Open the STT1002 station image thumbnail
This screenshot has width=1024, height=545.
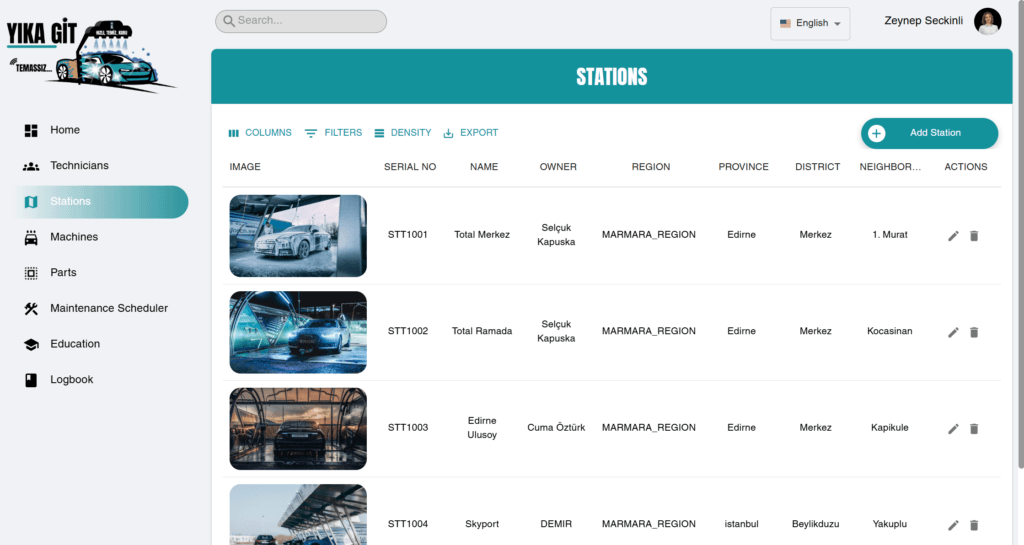(x=298, y=332)
